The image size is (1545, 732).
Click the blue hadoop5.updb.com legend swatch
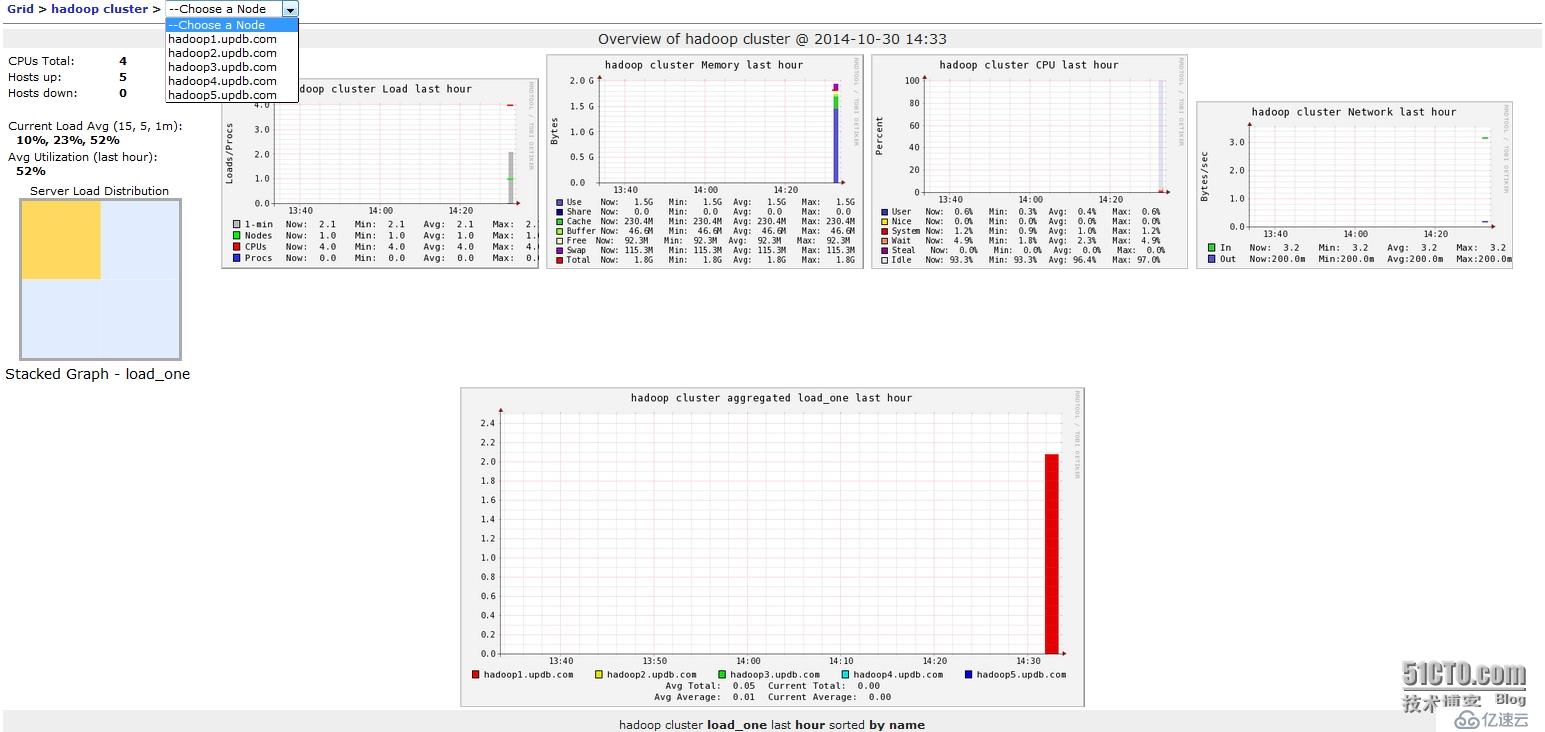tap(969, 675)
